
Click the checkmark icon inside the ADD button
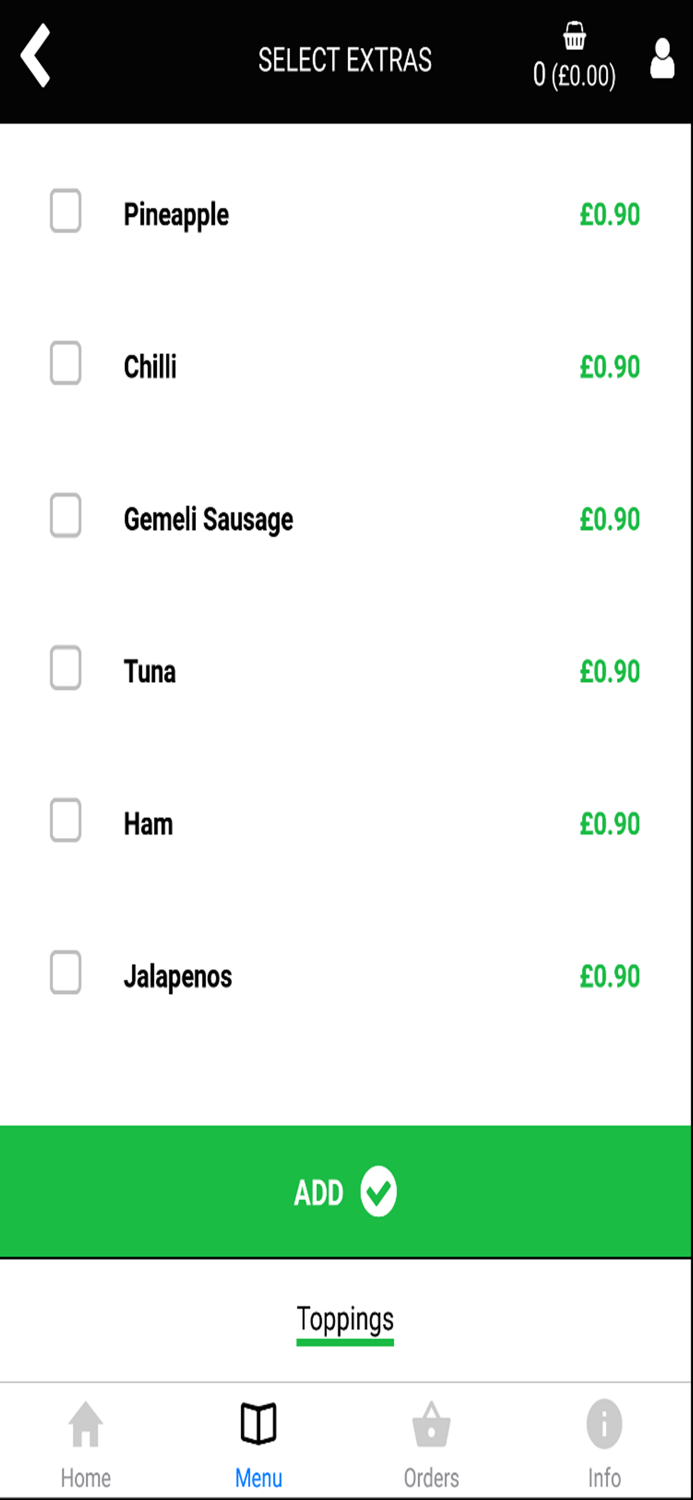[378, 1191]
